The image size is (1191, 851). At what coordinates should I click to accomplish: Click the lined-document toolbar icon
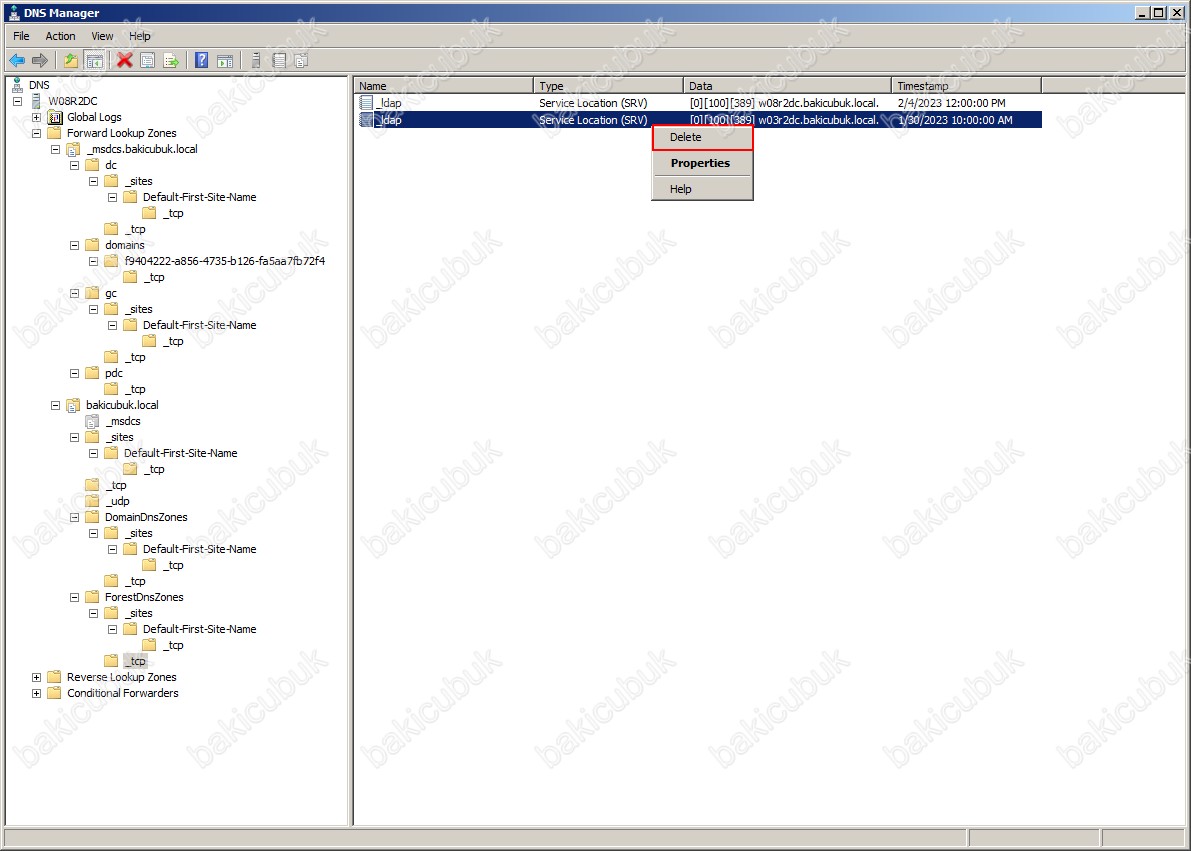pos(279,60)
